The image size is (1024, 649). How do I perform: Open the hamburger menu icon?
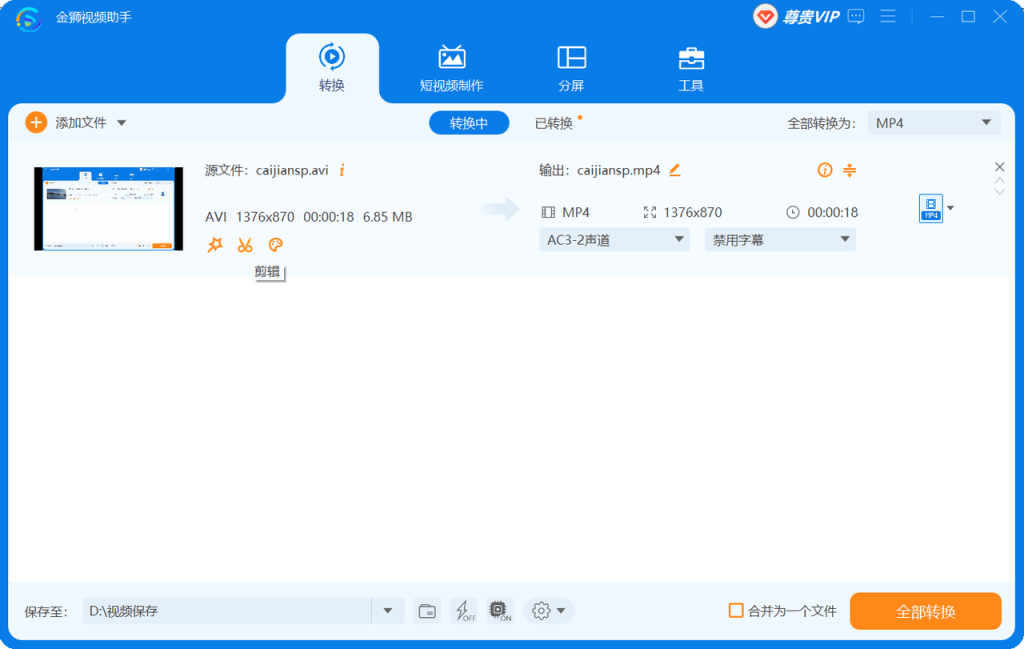(x=888, y=16)
